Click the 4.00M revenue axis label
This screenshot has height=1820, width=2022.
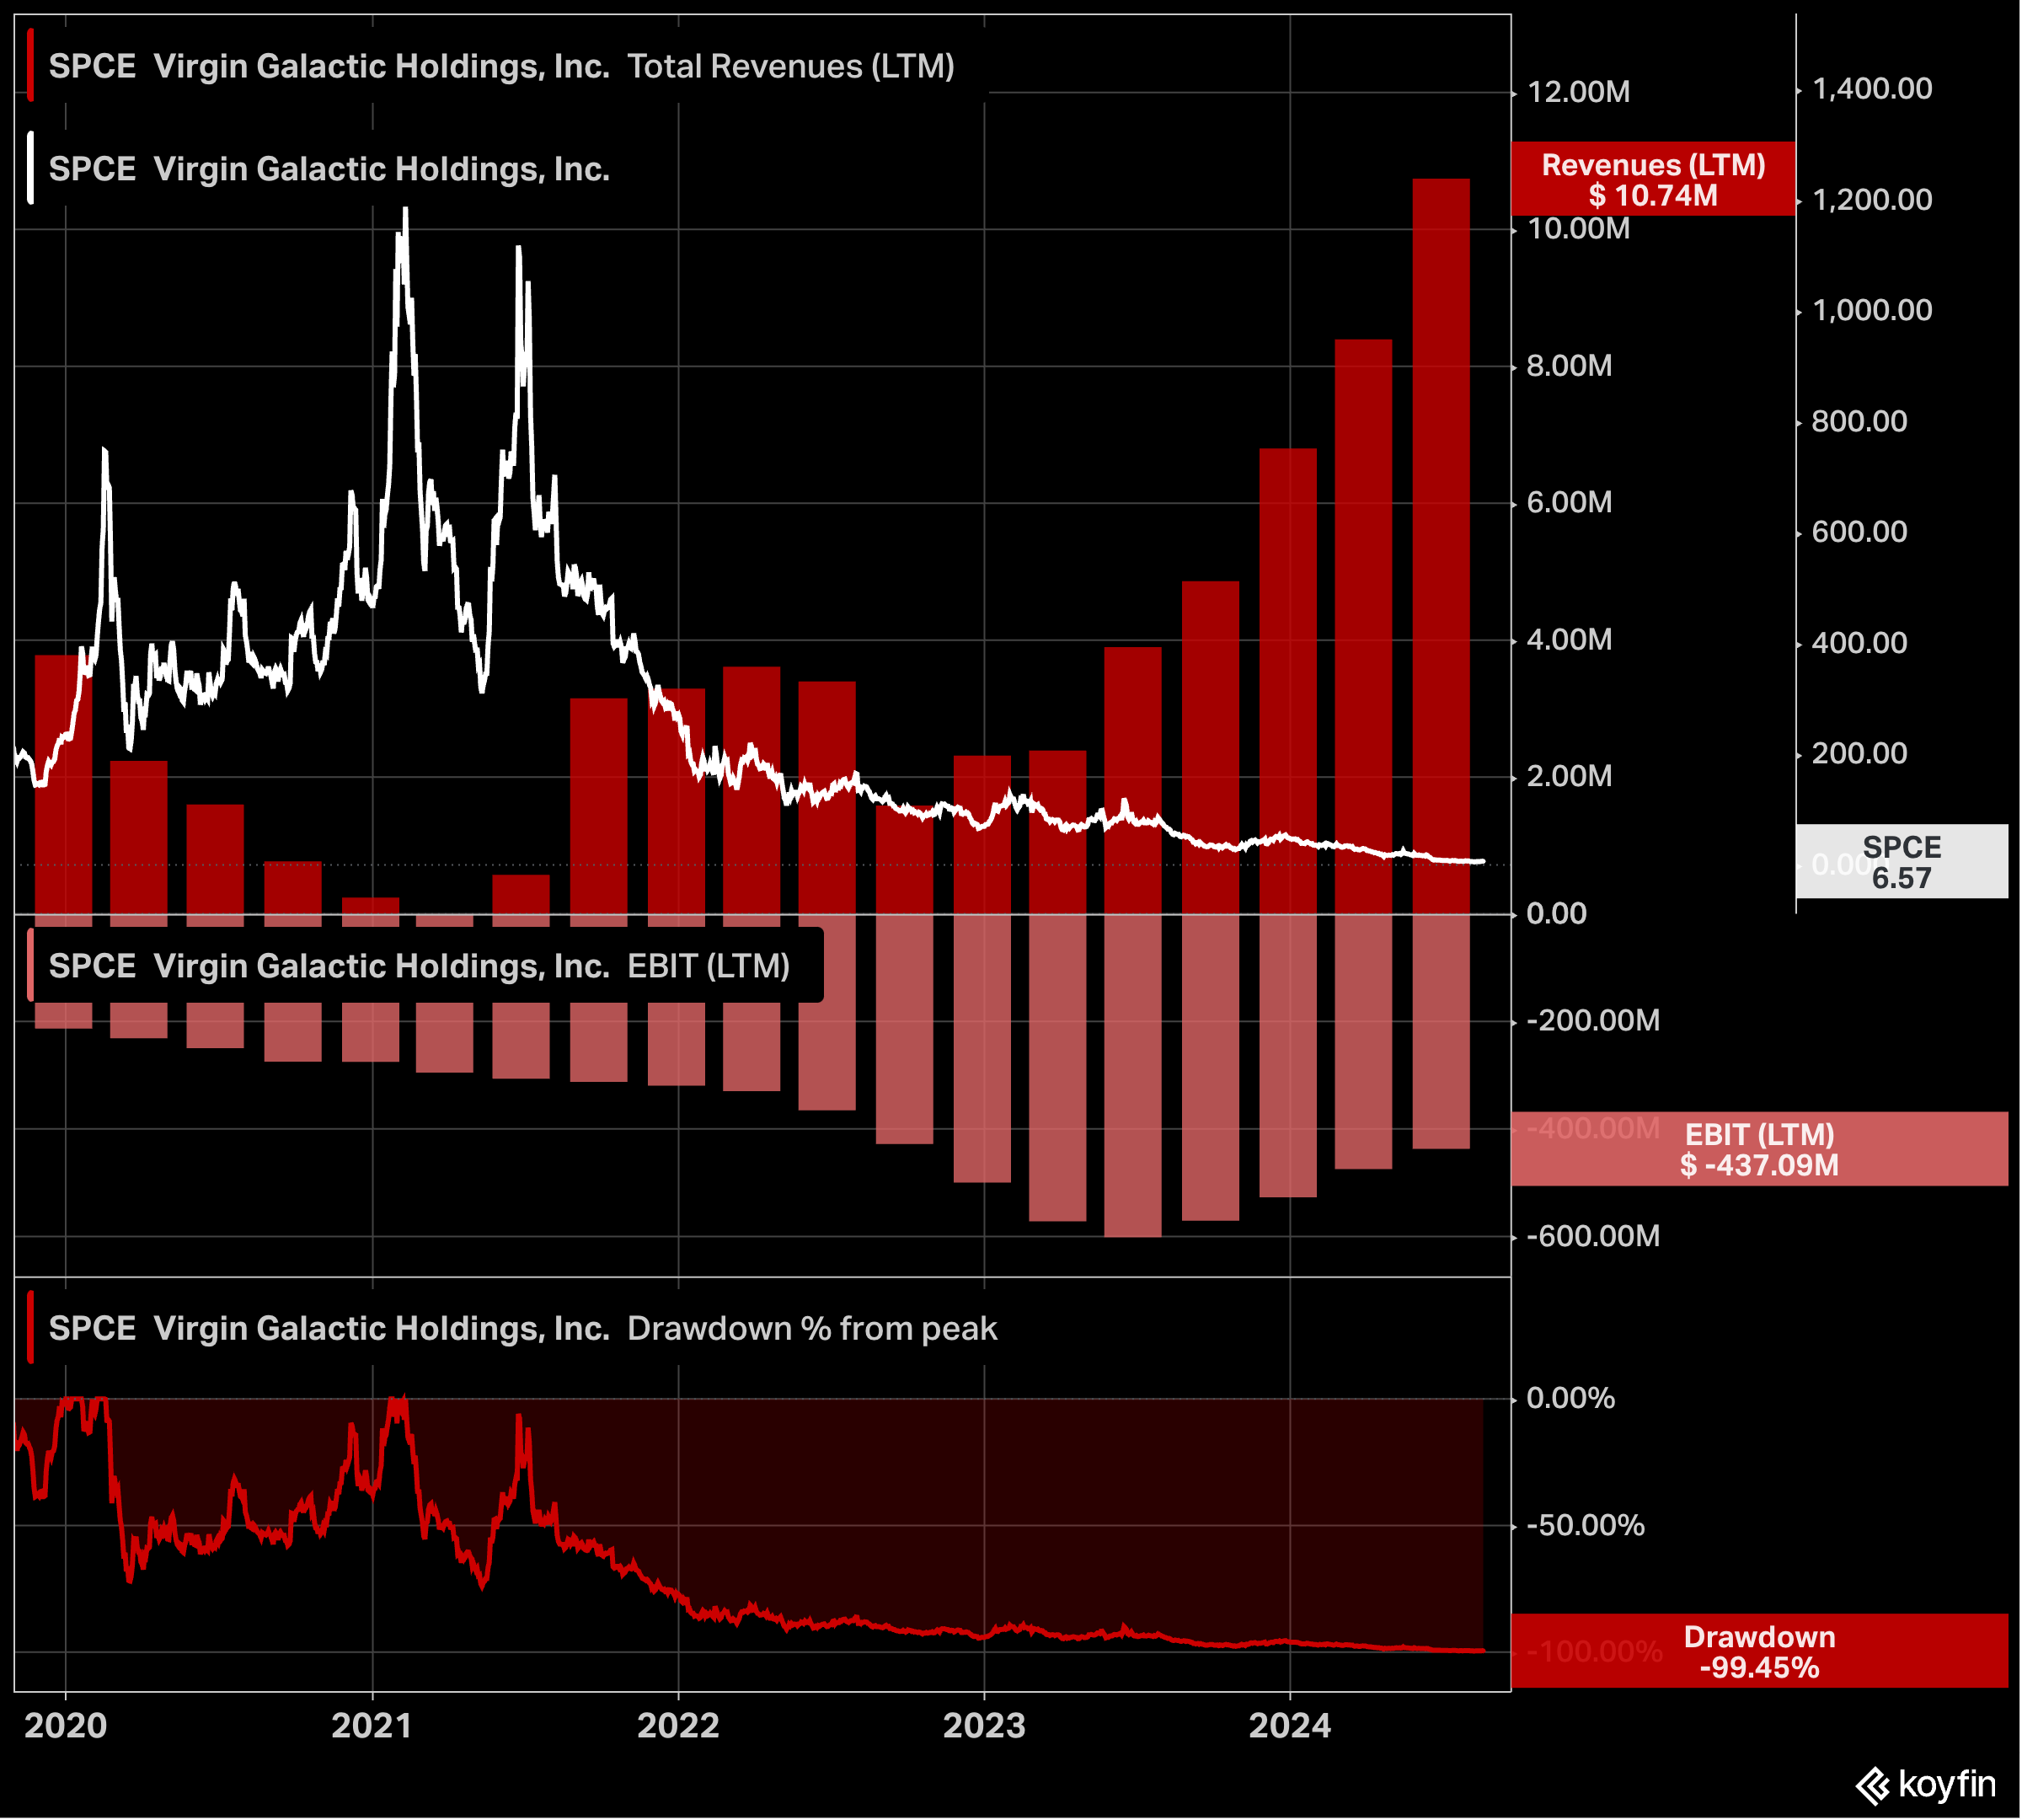point(1569,640)
